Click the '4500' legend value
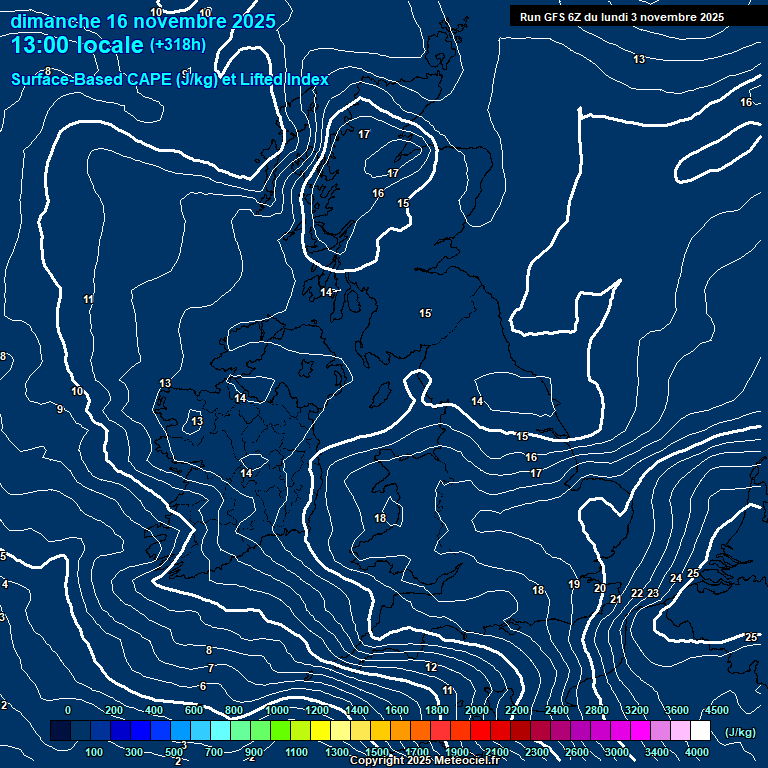This screenshot has height=768, width=768. pos(717,710)
